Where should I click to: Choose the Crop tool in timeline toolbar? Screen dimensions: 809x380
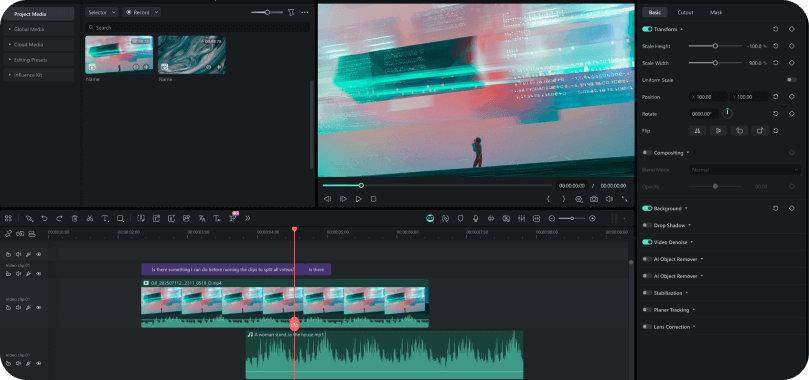(120, 219)
